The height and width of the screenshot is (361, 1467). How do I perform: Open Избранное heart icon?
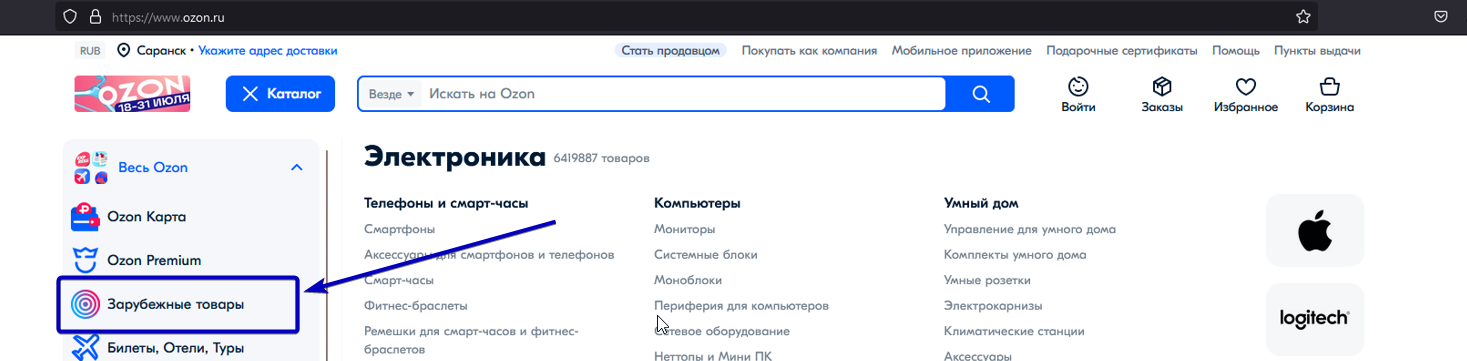pyautogui.click(x=1245, y=95)
